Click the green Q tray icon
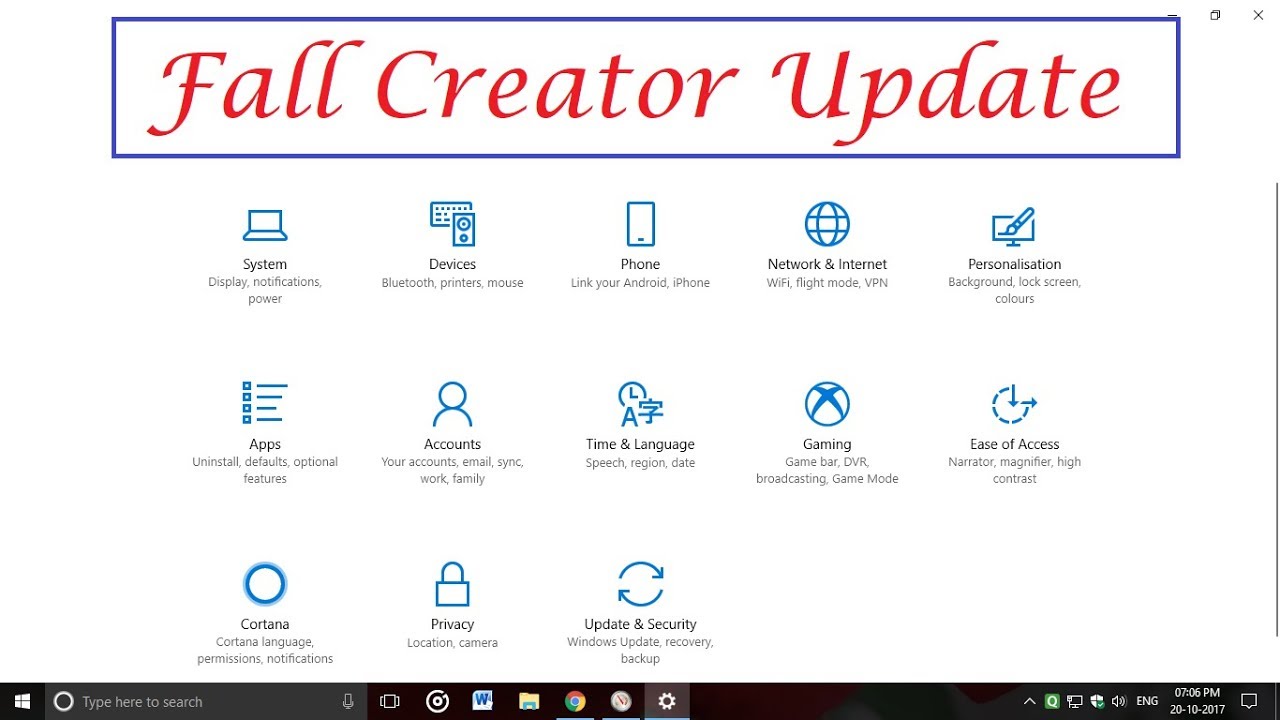Screen dimensions: 1280x720 click(x=1052, y=702)
